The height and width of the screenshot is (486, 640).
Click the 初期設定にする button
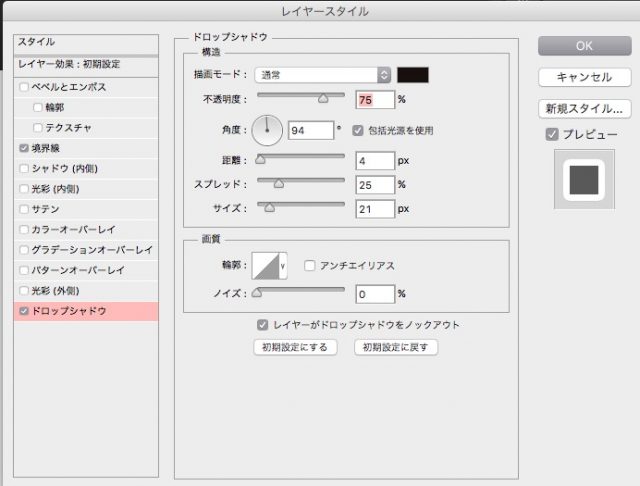pos(294,348)
